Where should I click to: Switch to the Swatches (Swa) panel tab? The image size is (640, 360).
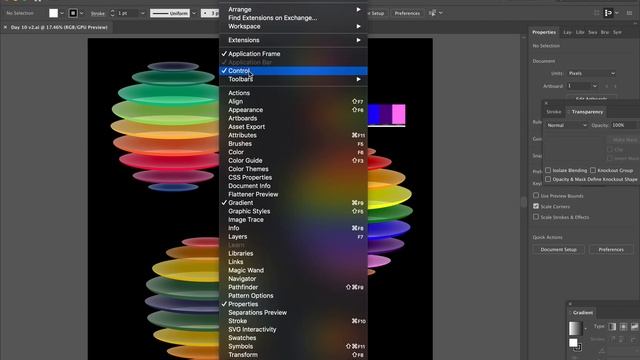(x=593, y=32)
